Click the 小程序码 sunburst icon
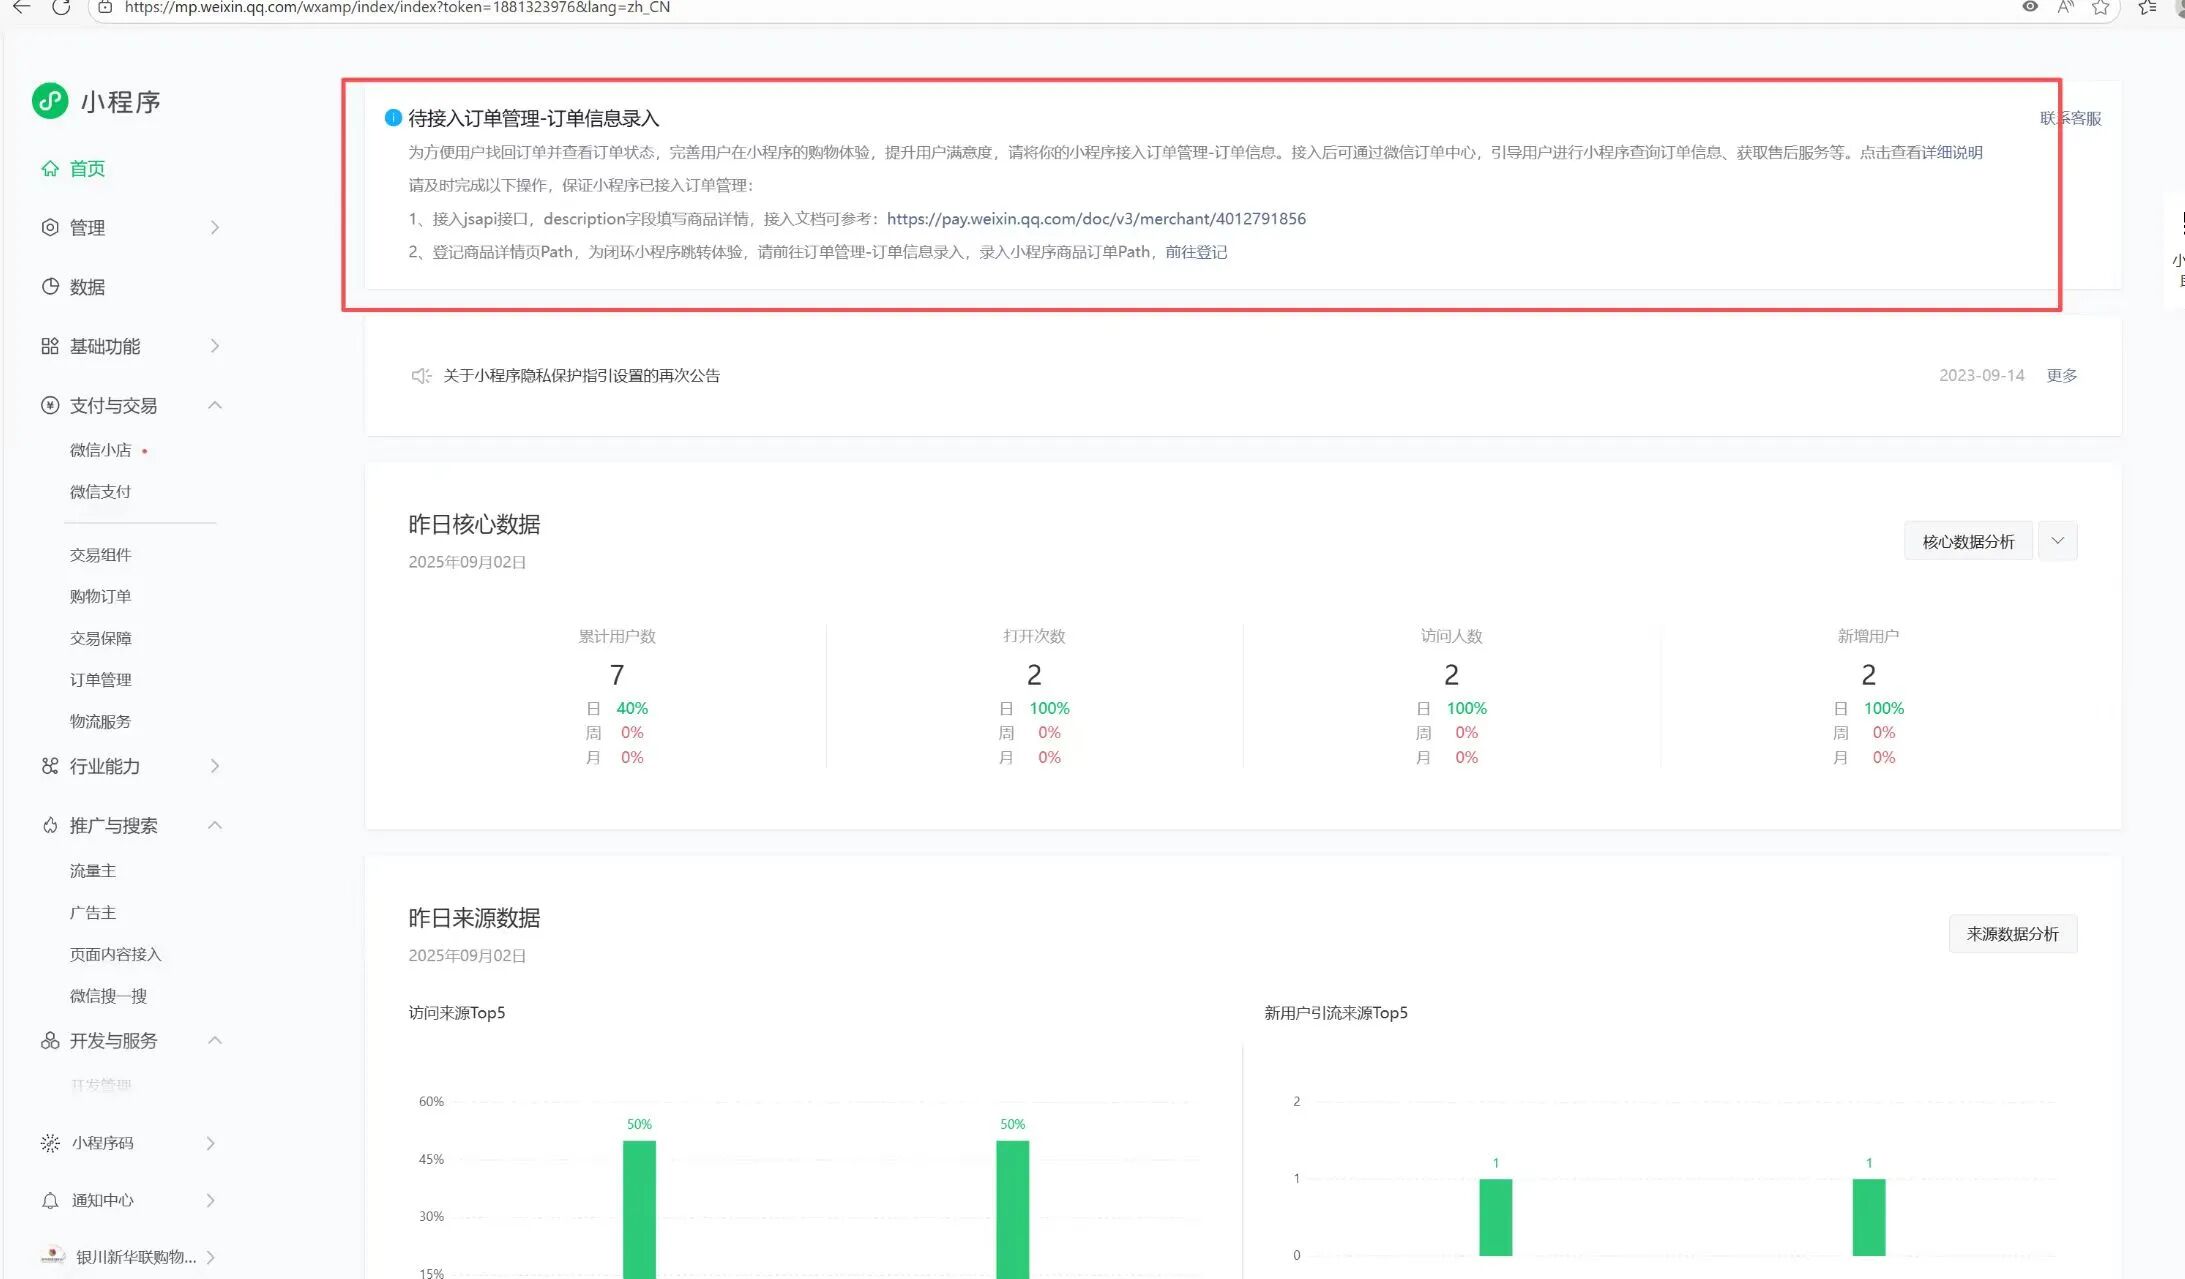 (50, 1143)
